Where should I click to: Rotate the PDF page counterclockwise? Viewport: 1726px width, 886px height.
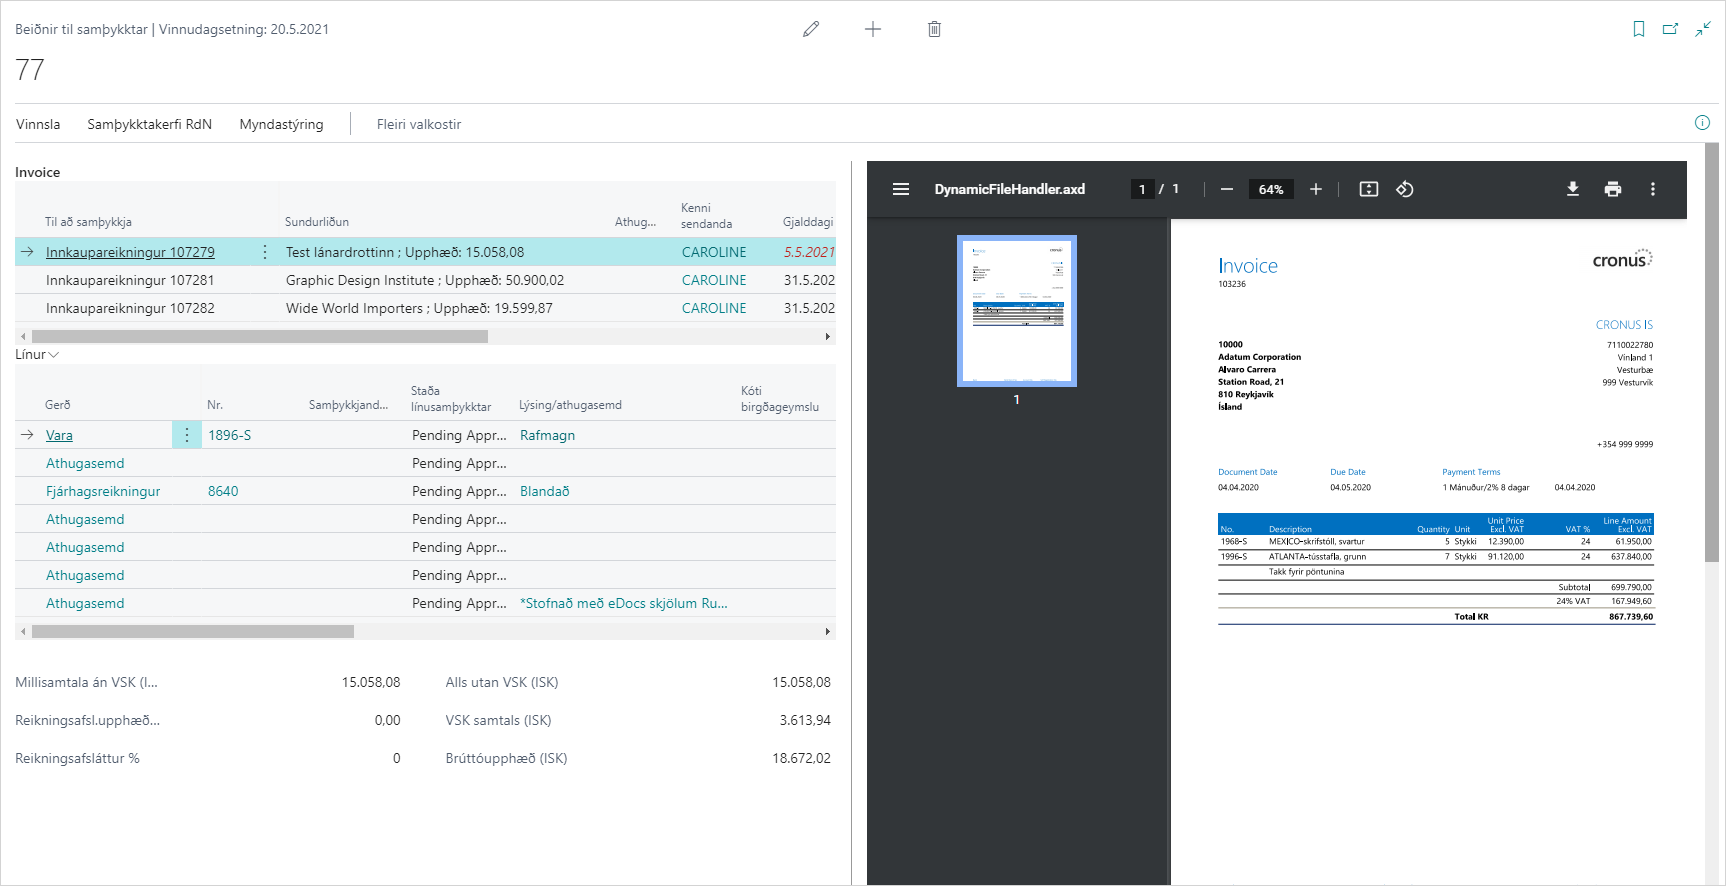click(x=1405, y=189)
